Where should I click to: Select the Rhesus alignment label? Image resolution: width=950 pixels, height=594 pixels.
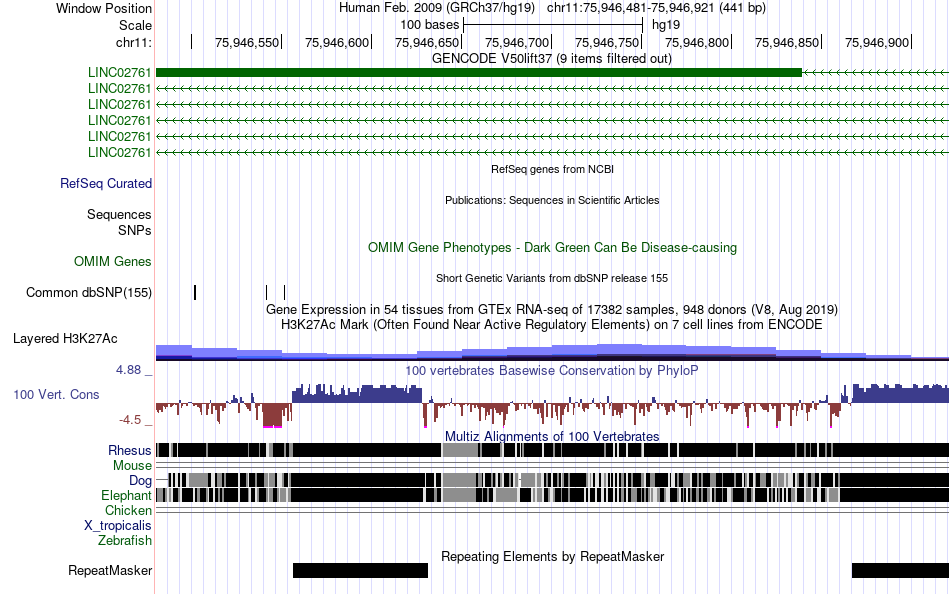(130, 450)
